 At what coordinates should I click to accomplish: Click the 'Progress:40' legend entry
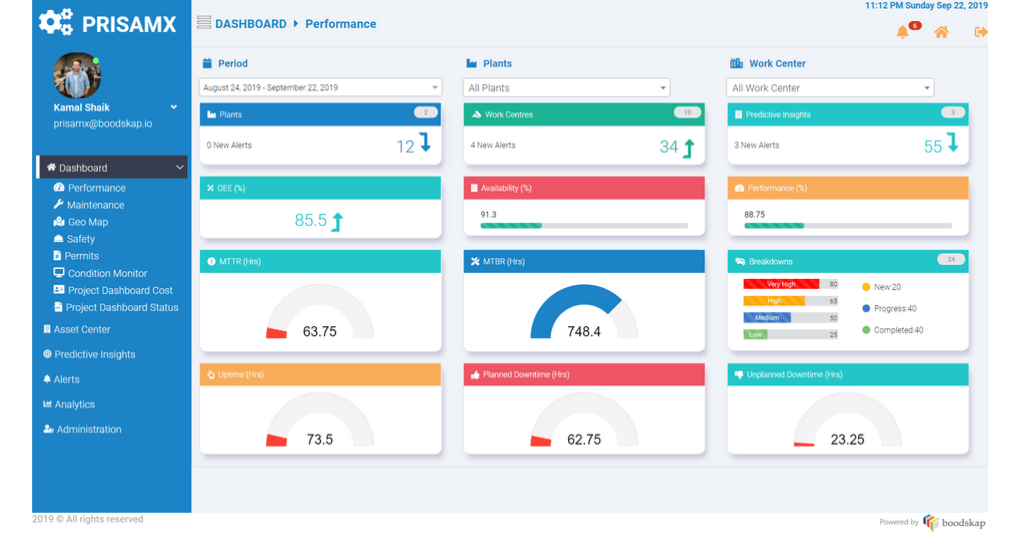(889, 308)
